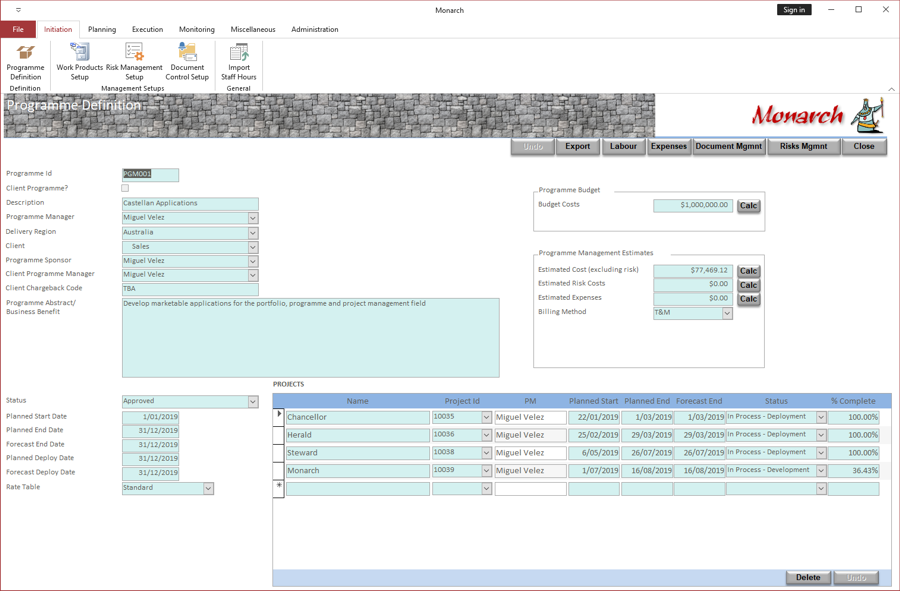Expand the Client dropdown showing Sales
Screen dimensions: 900x591
[253, 247]
